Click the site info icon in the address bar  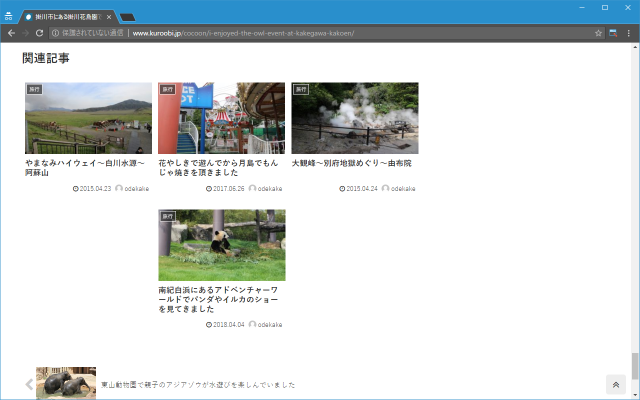[55, 33]
